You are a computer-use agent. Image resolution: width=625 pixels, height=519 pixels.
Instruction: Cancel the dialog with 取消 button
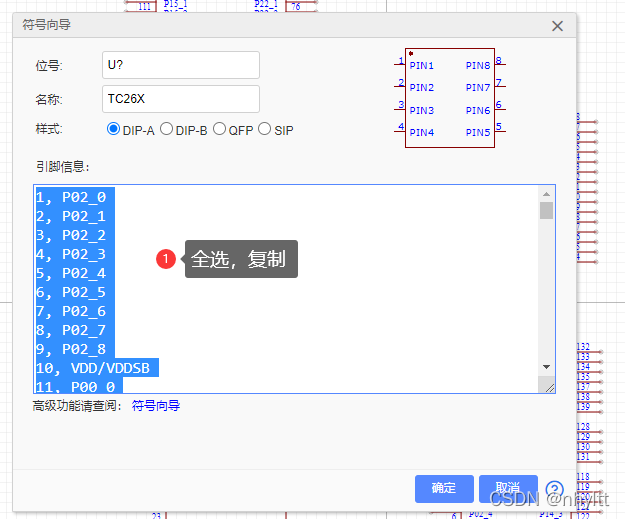pos(508,488)
